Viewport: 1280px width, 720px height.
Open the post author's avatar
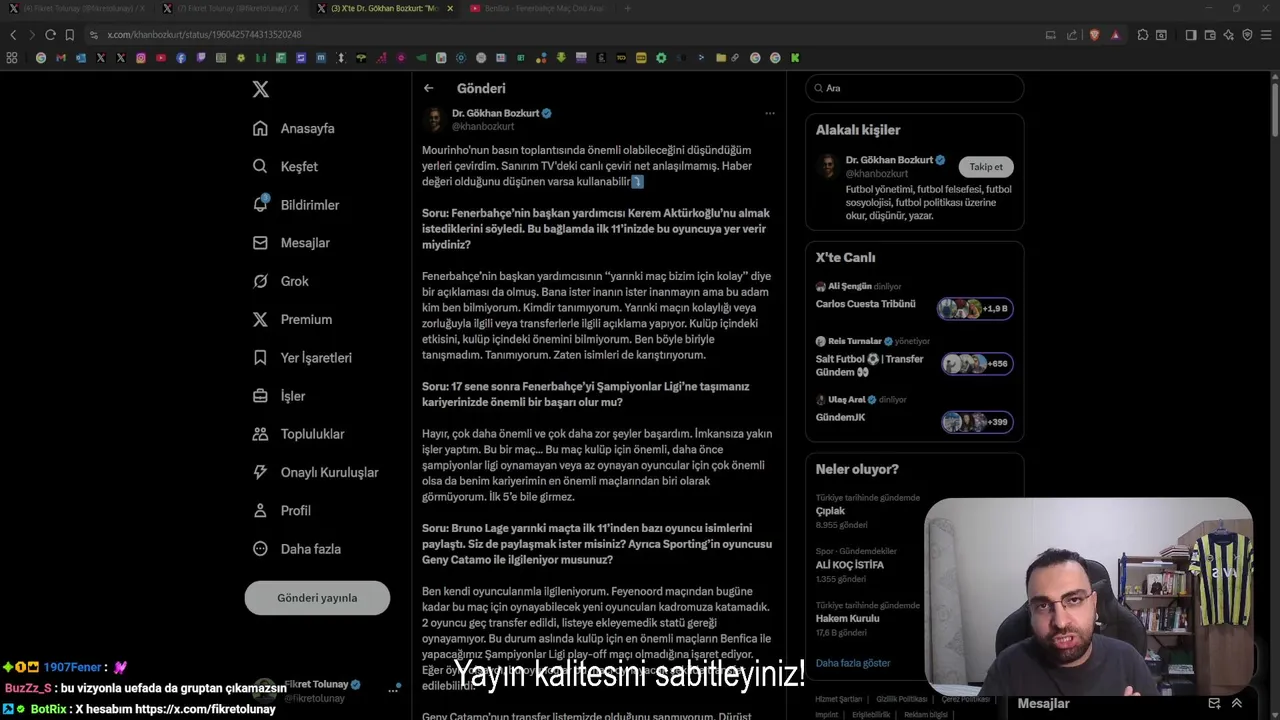tap(434, 119)
